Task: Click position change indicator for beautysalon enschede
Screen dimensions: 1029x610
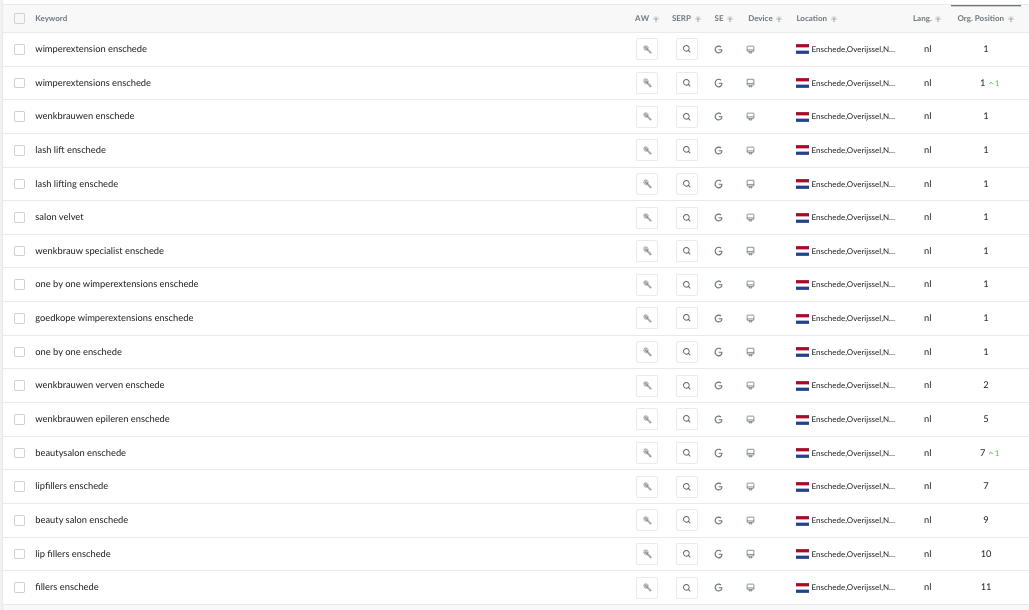Action: tap(994, 453)
